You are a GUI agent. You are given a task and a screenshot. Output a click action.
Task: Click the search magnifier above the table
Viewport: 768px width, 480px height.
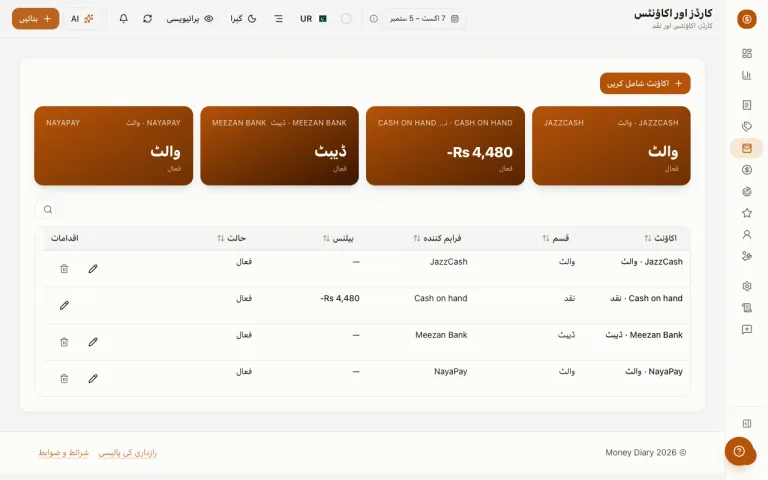click(x=48, y=210)
